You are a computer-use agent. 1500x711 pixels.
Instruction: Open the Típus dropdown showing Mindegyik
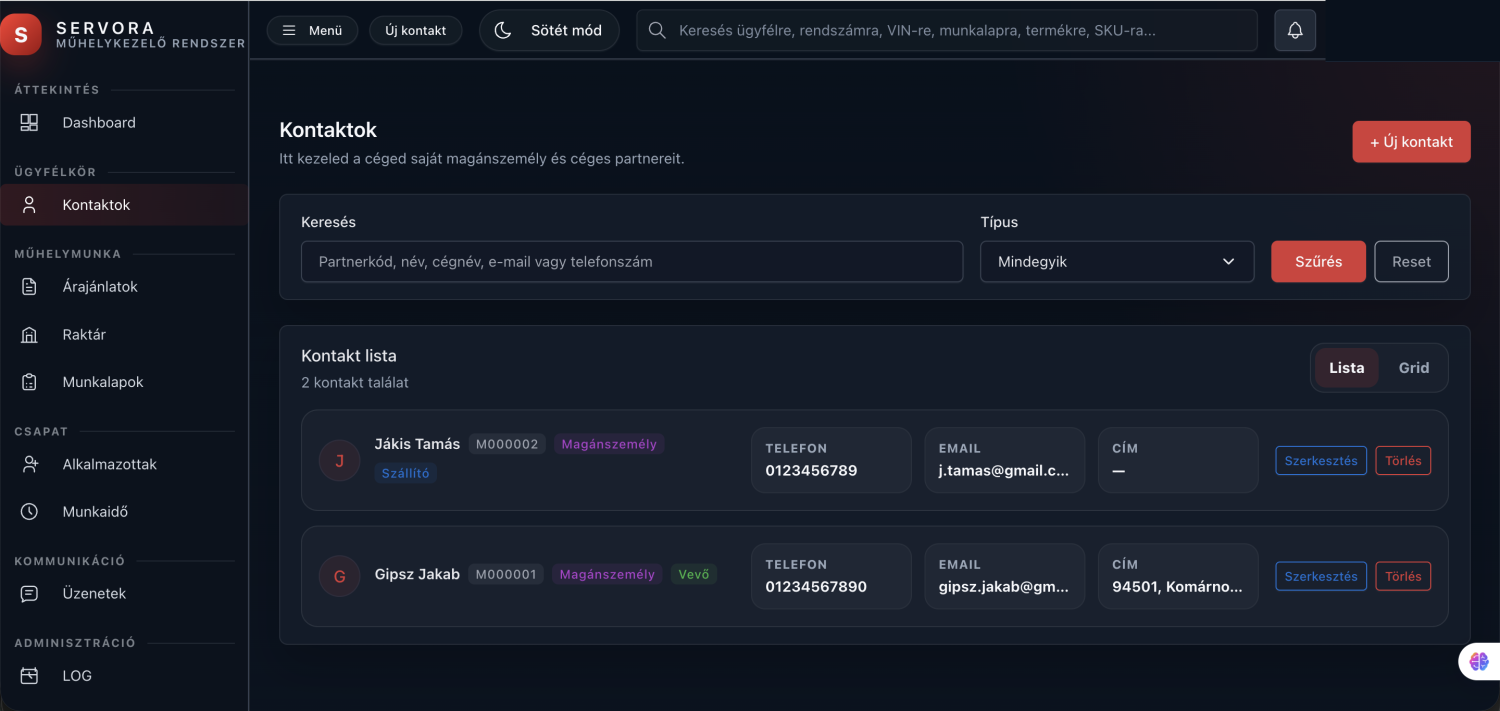(x=1117, y=261)
